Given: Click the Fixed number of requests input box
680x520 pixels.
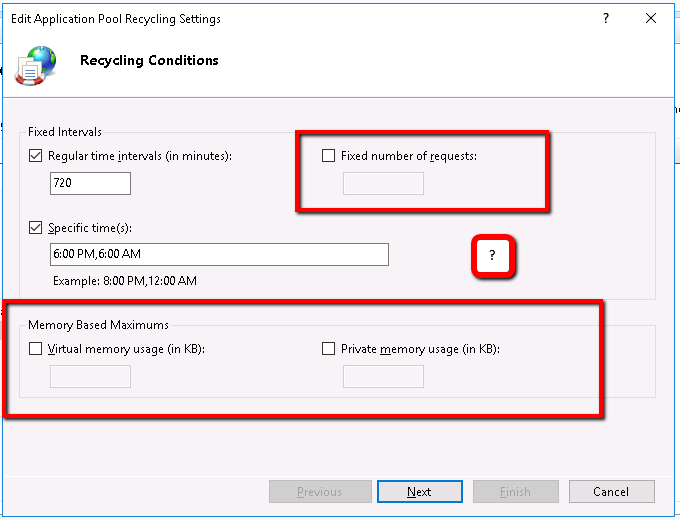Looking at the screenshot, I should (x=383, y=183).
